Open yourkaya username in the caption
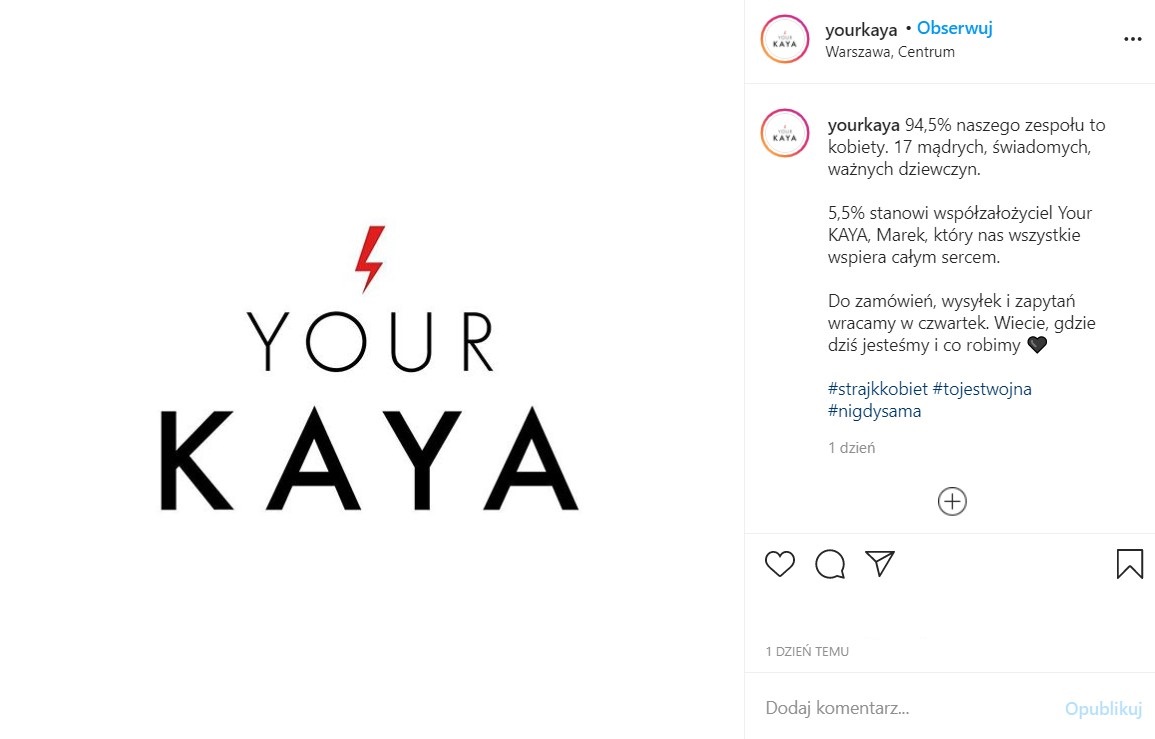 tap(863, 125)
